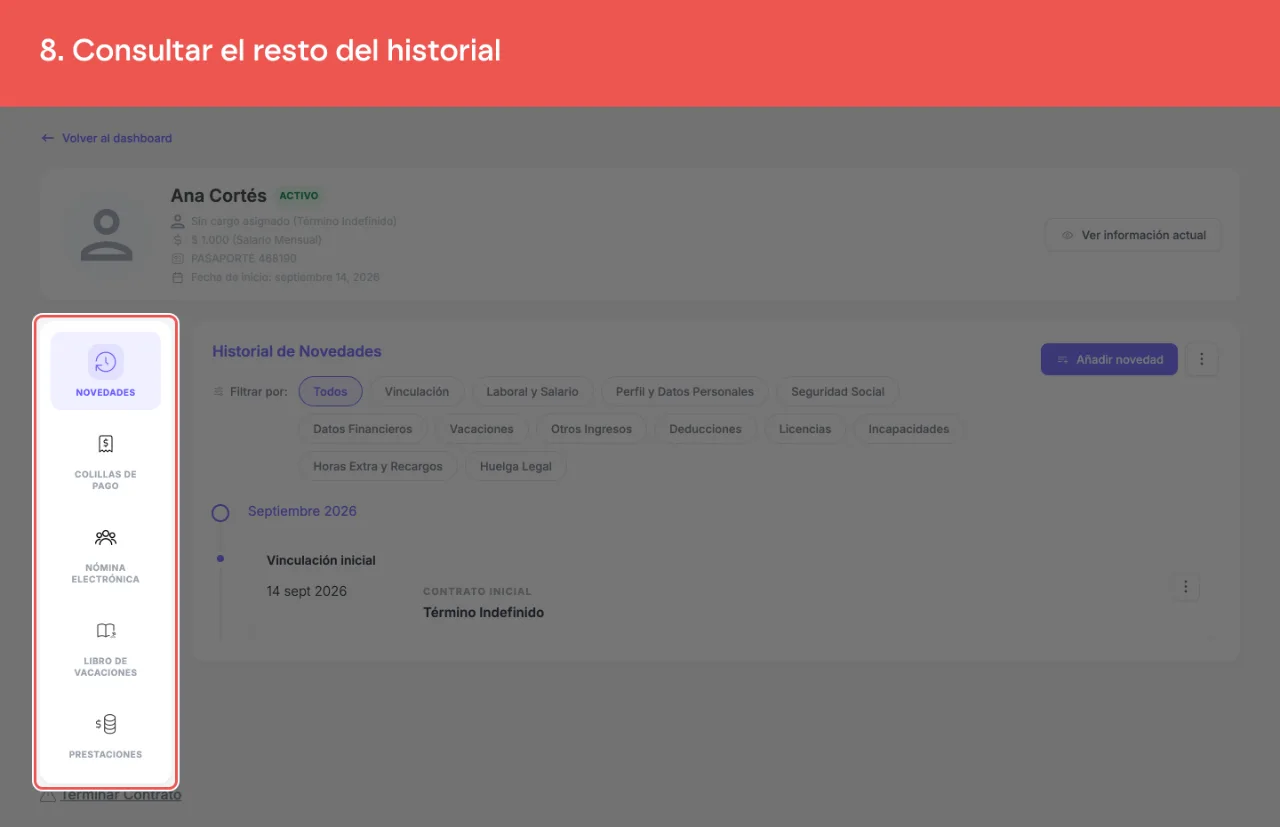Click the Vinculación inicial entry title

tap(321, 560)
